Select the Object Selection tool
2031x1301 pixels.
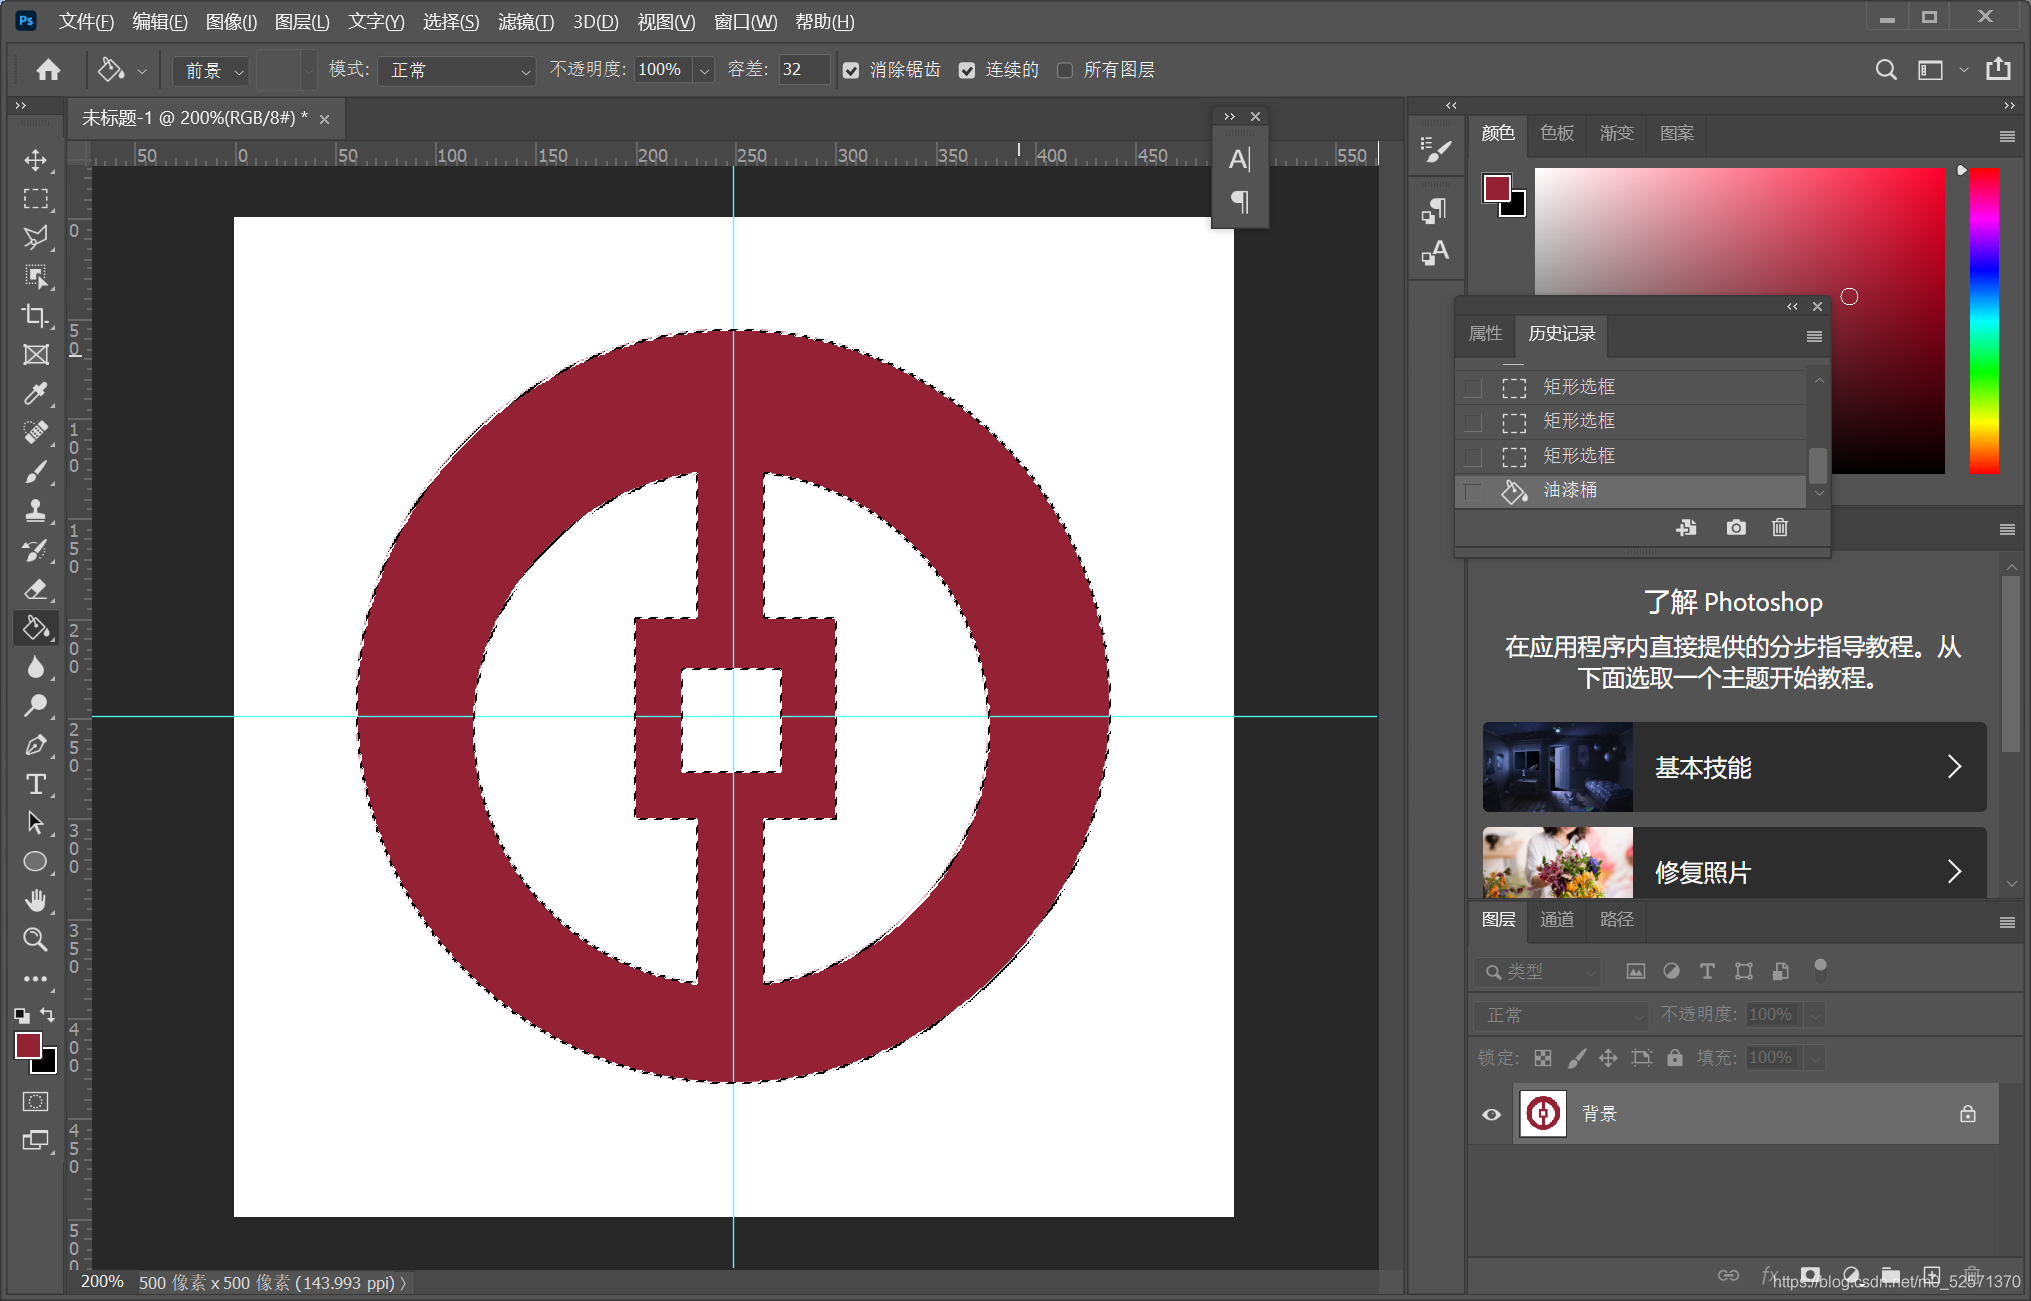36,277
